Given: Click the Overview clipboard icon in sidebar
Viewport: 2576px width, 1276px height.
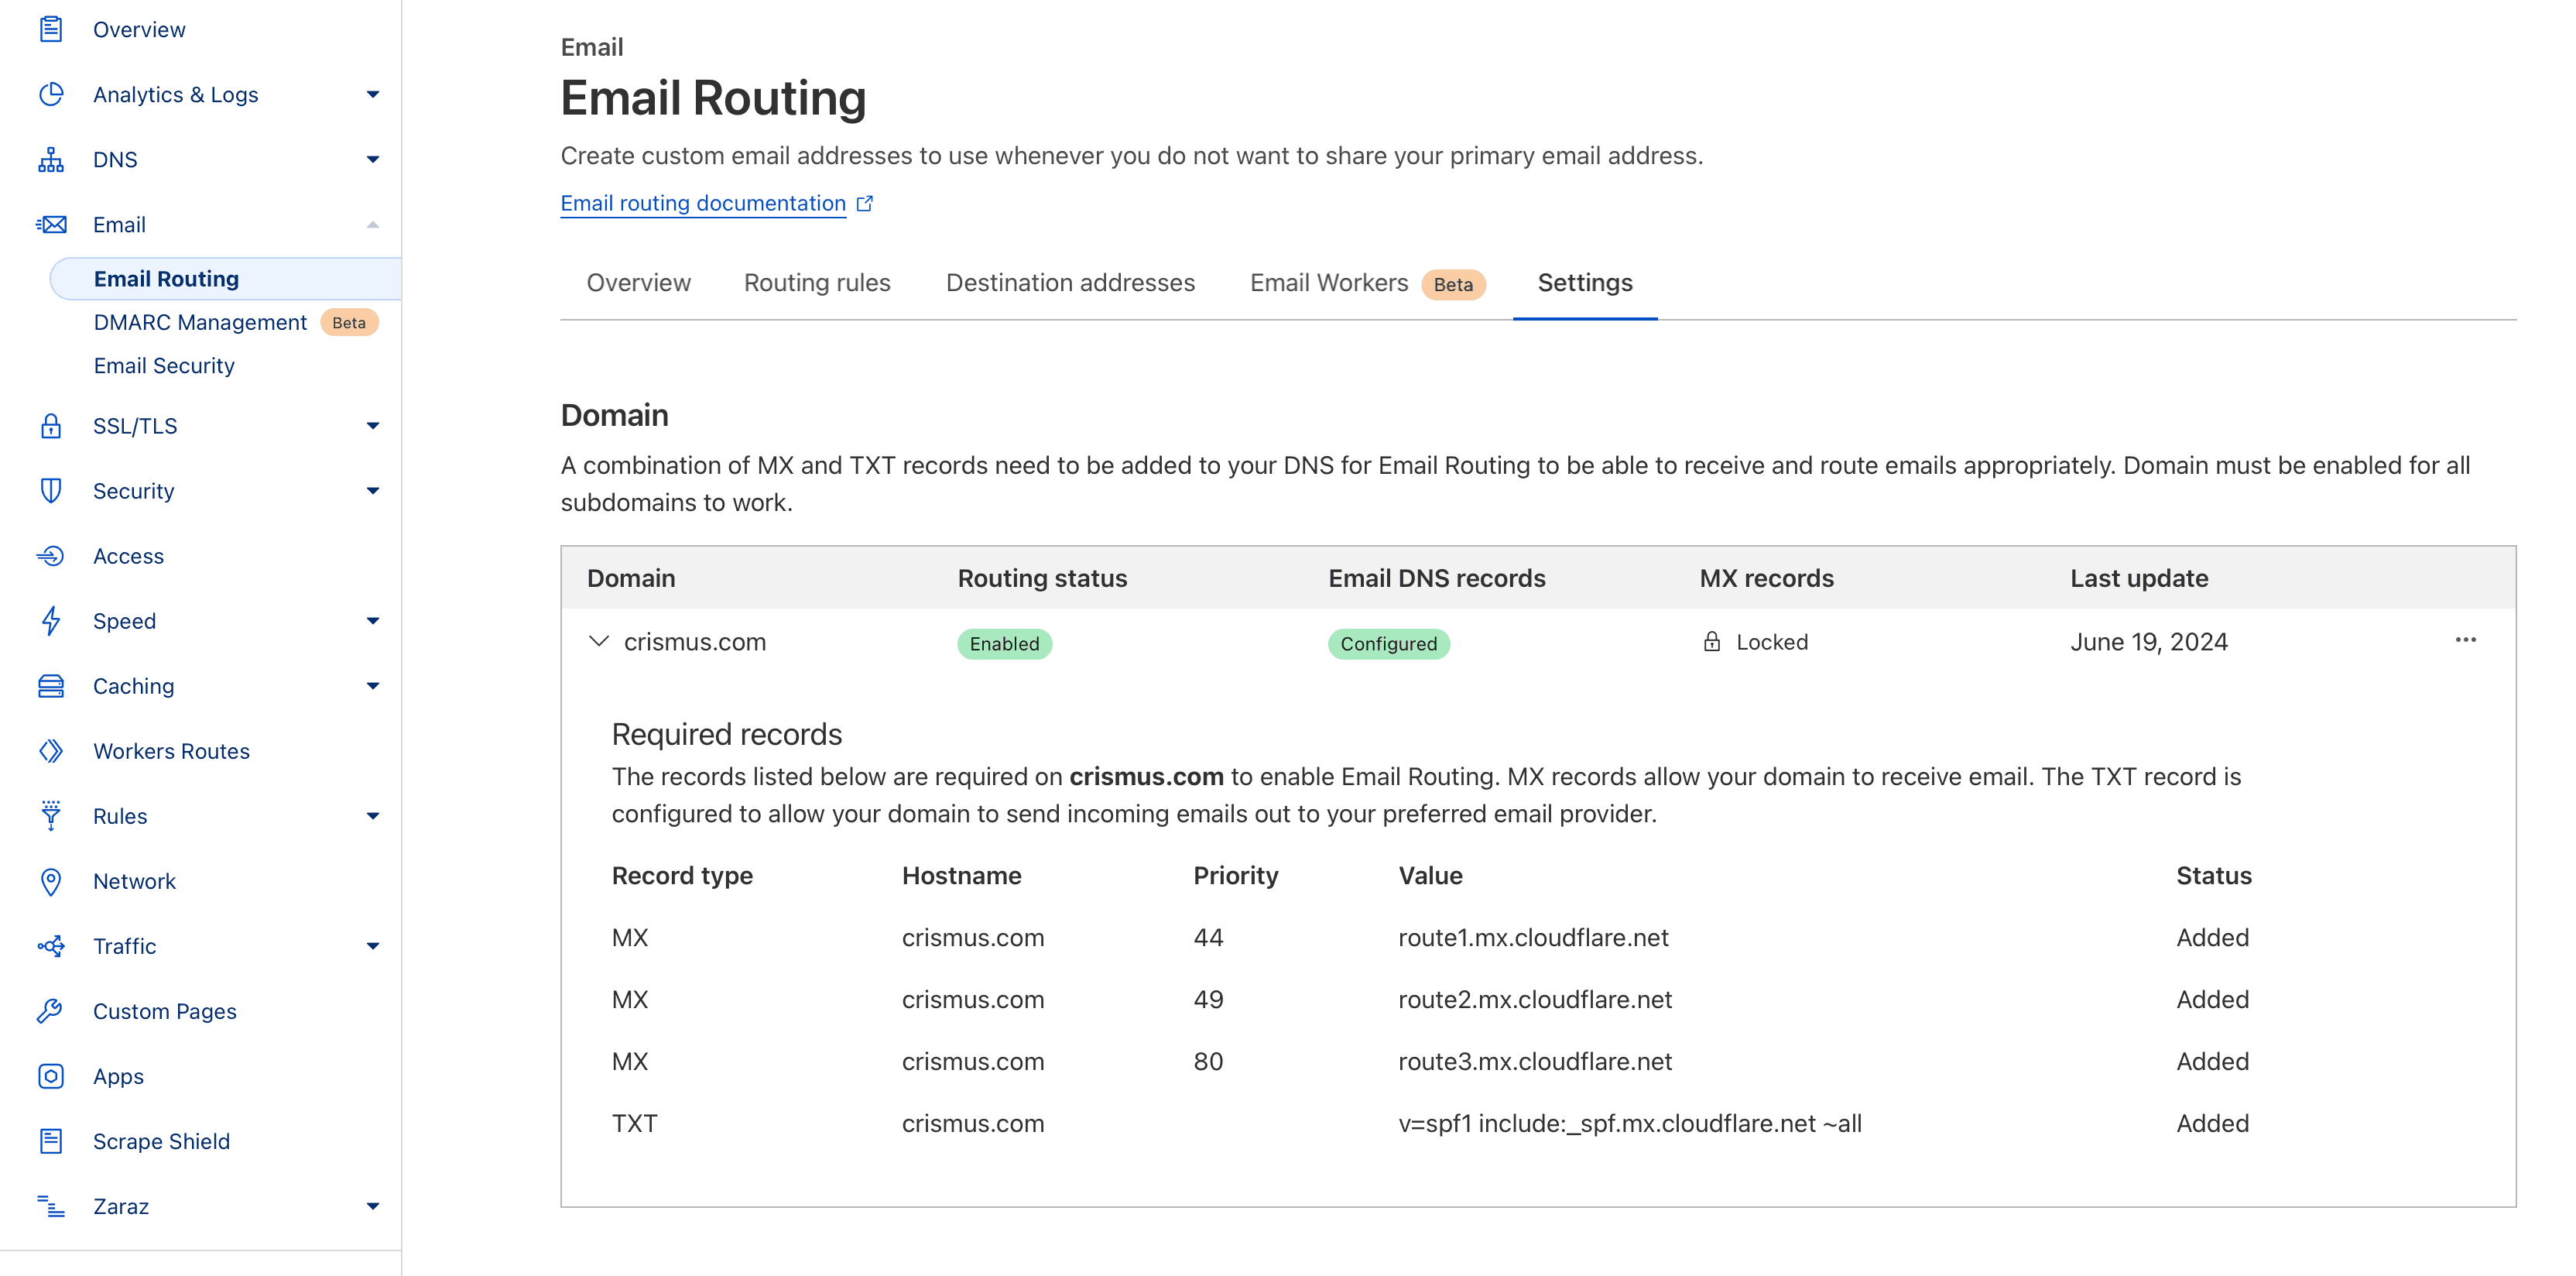Looking at the screenshot, I should tap(51, 30).
